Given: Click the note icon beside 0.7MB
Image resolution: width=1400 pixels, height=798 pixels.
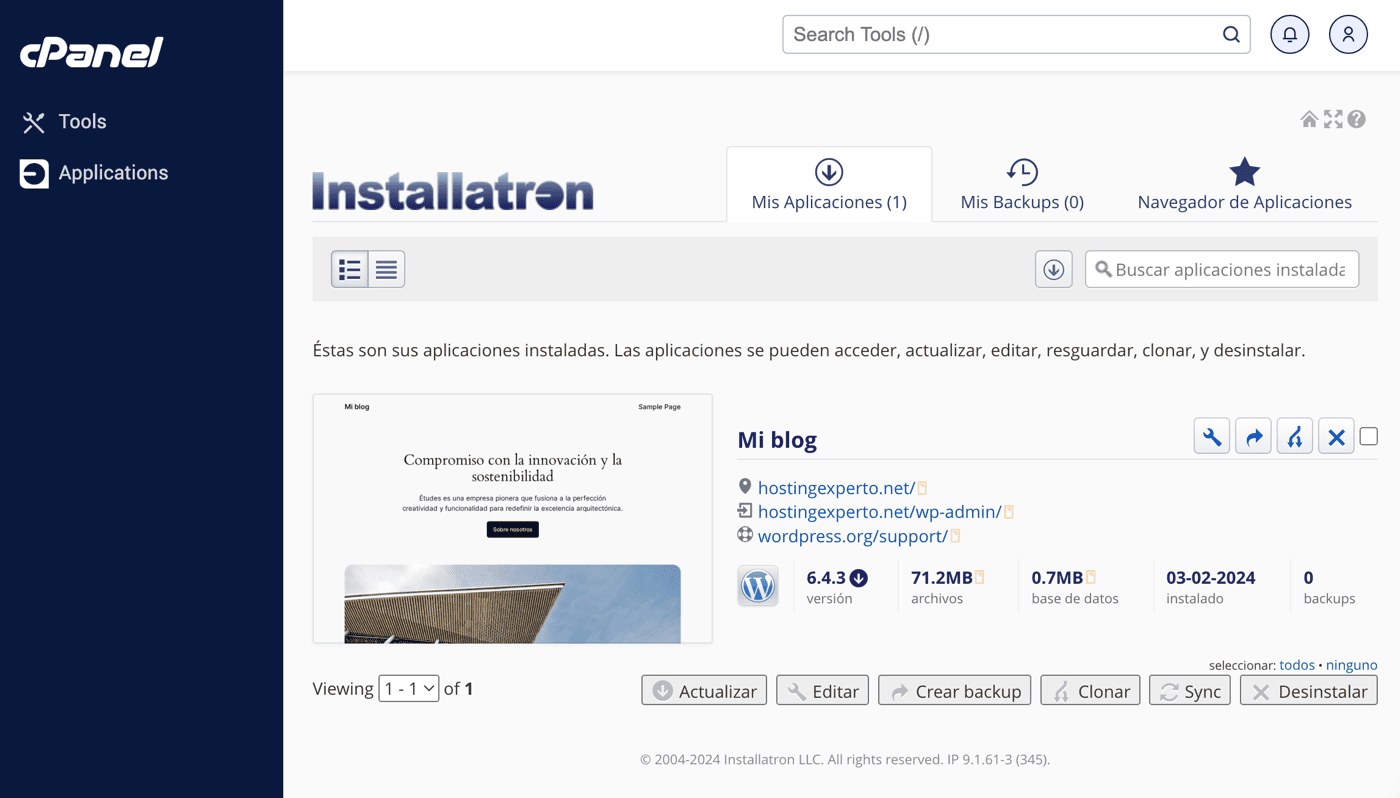Looking at the screenshot, I should [1091, 577].
